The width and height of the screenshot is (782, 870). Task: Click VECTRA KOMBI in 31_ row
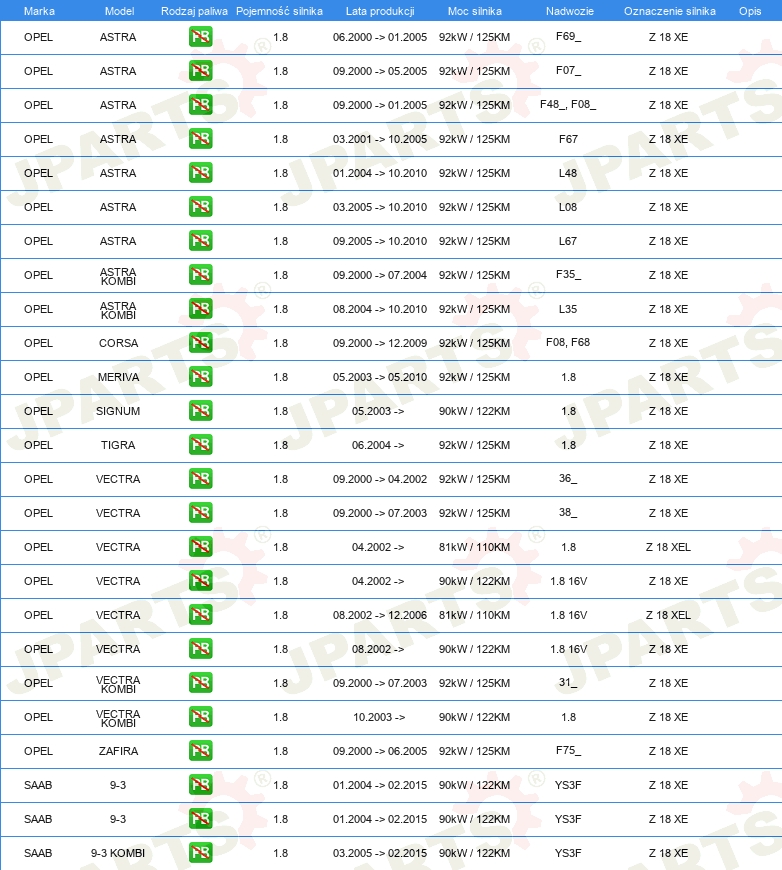118,684
